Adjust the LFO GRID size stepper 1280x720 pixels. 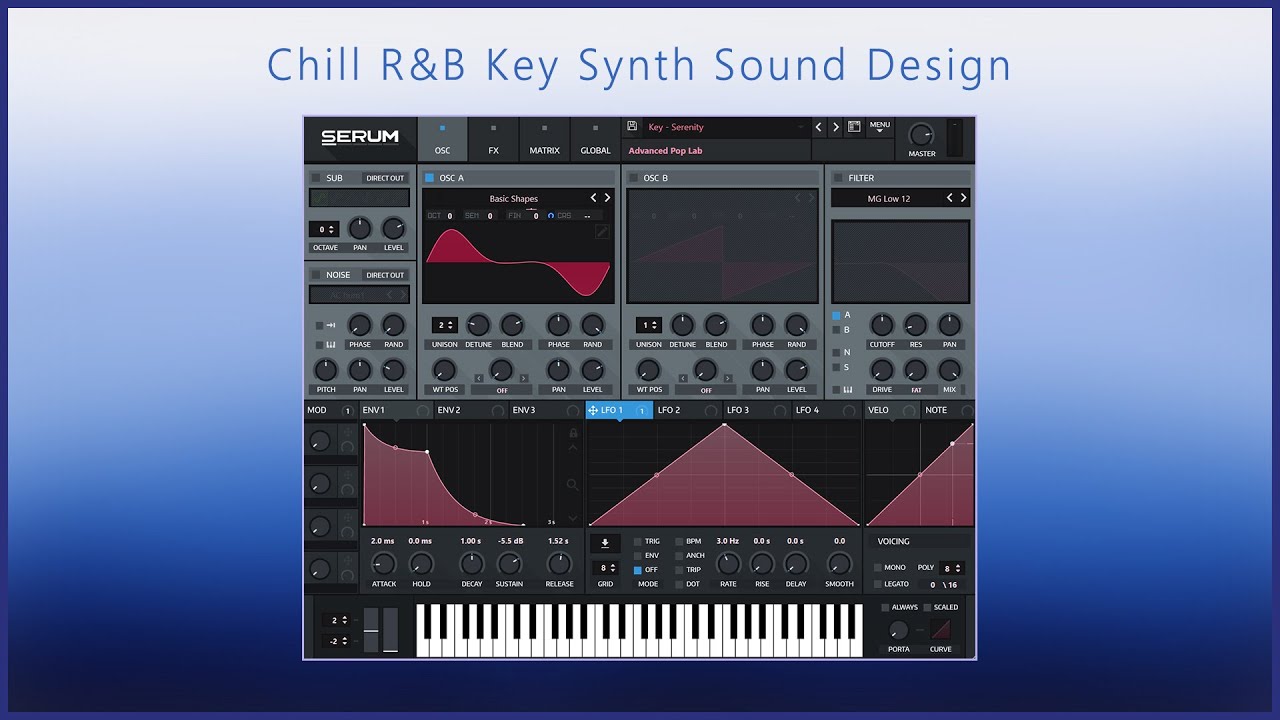point(605,568)
